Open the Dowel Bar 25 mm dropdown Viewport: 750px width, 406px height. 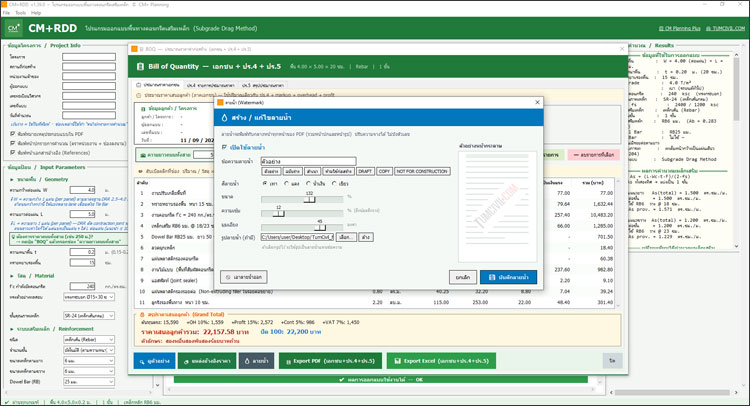click(89, 382)
